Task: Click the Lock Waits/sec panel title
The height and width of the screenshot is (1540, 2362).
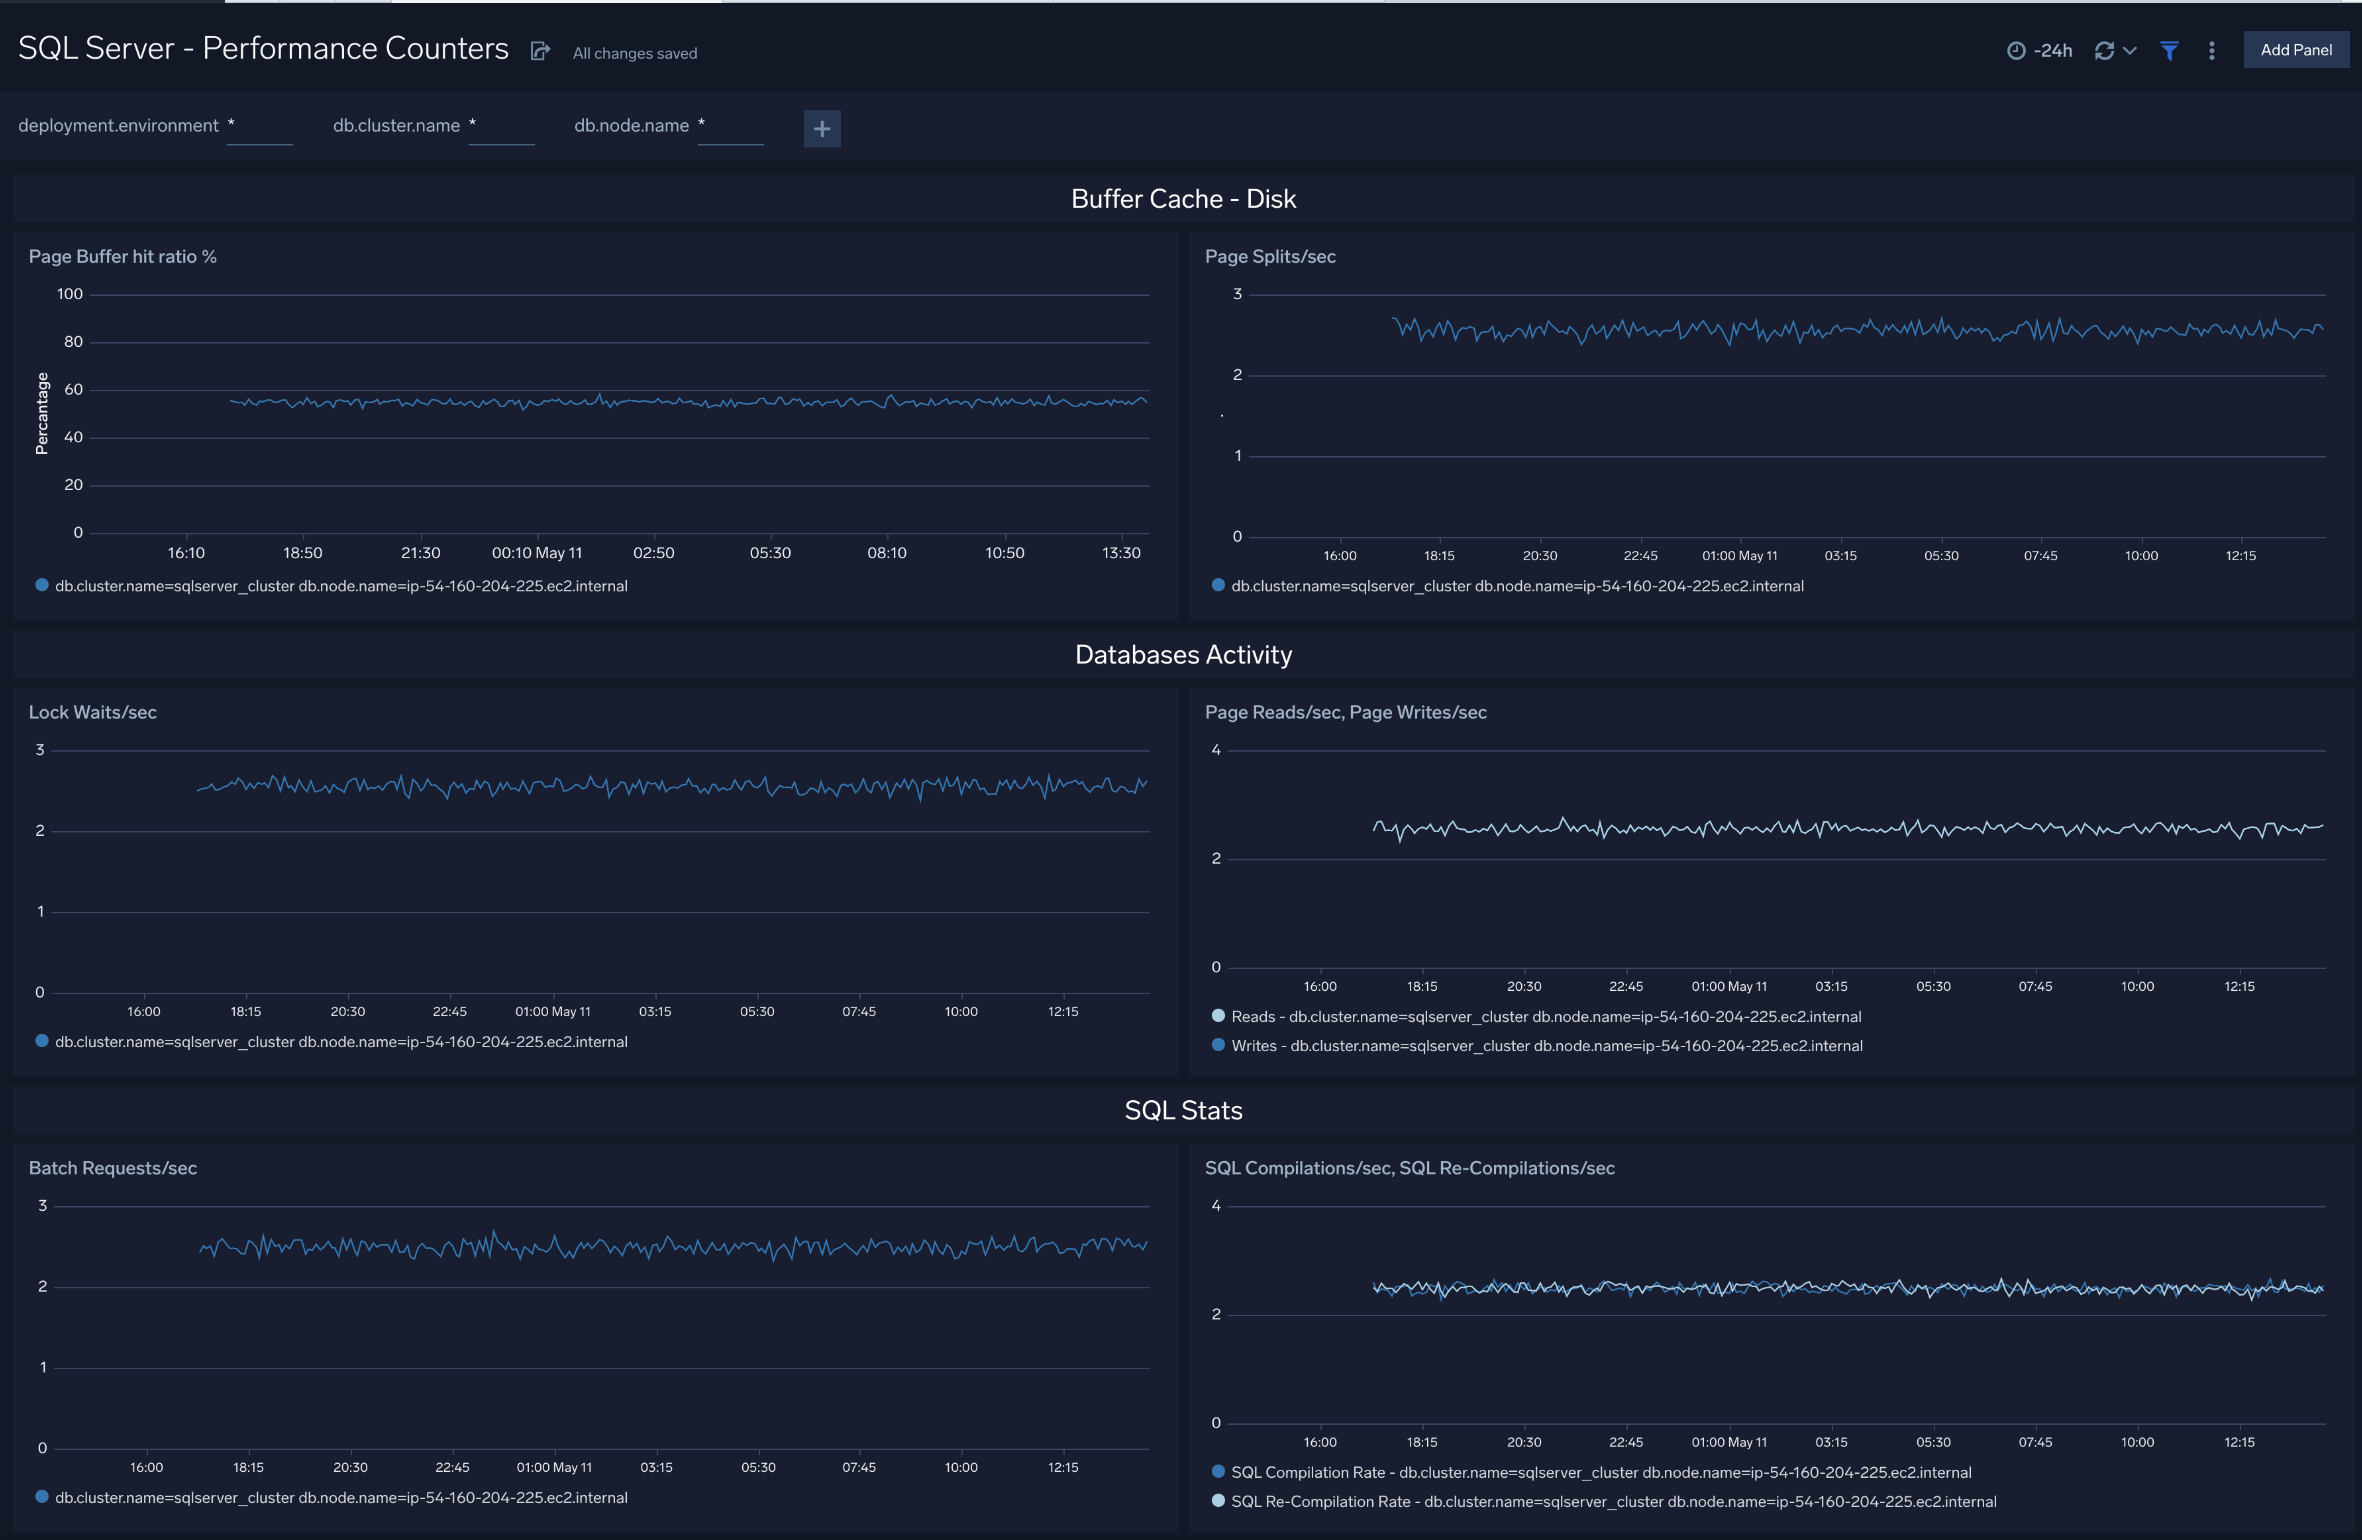Action: (x=92, y=712)
